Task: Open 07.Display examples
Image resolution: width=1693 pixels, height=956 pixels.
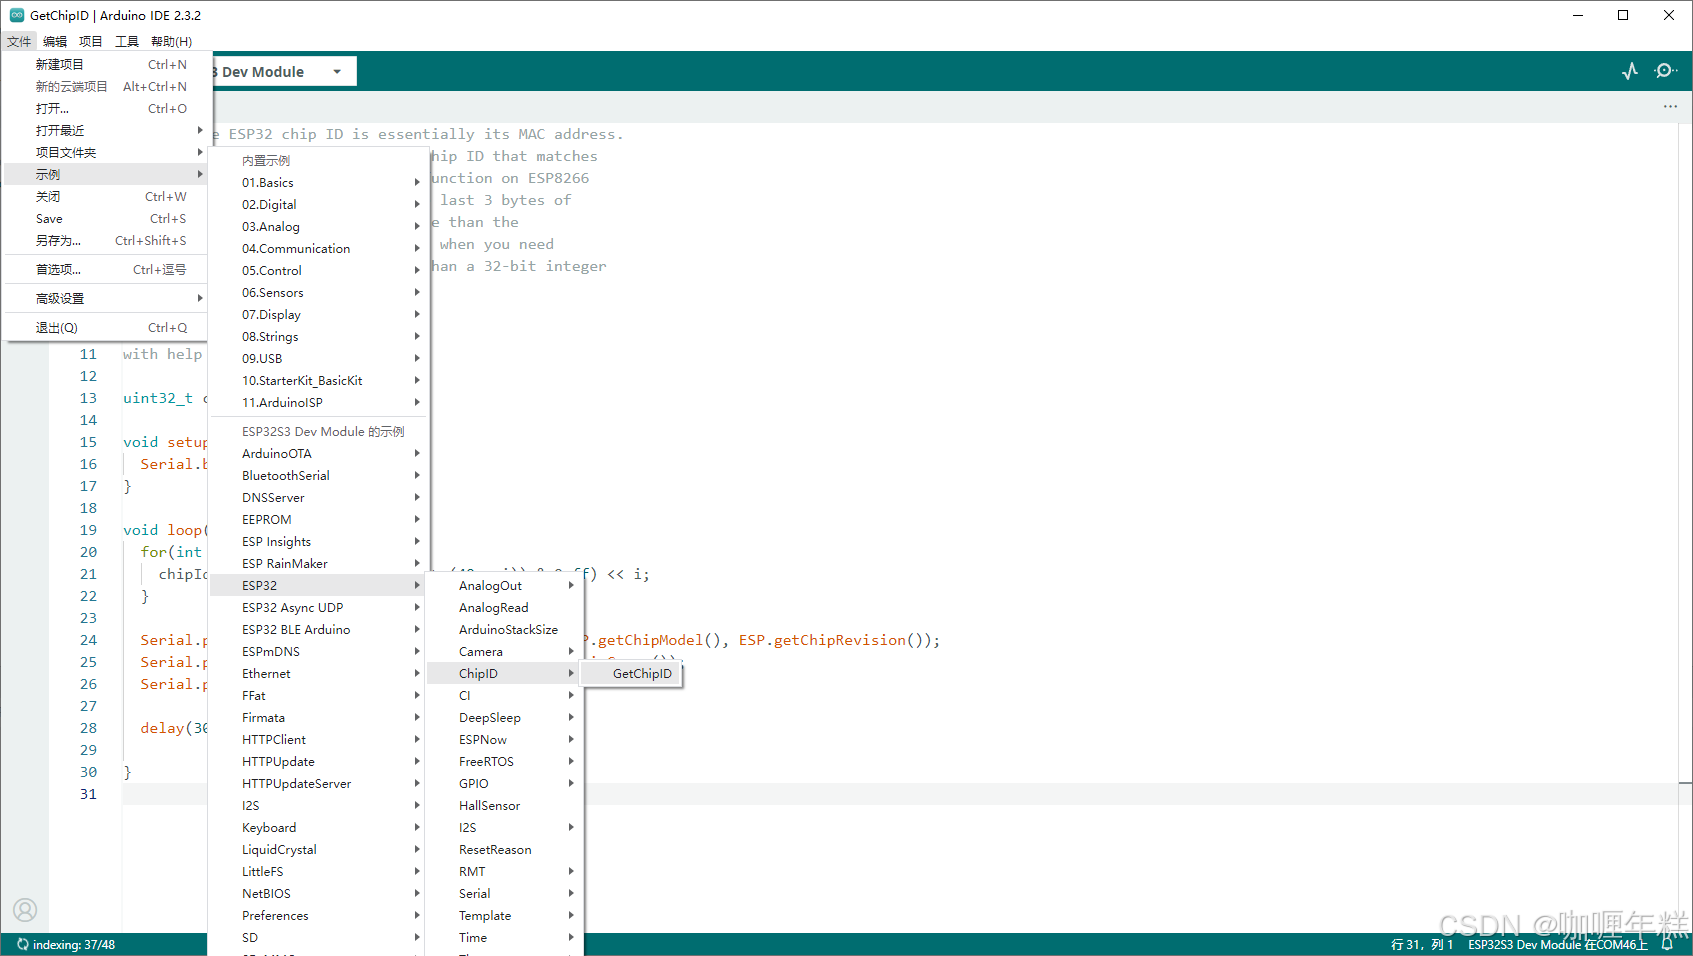Action: pos(318,314)
